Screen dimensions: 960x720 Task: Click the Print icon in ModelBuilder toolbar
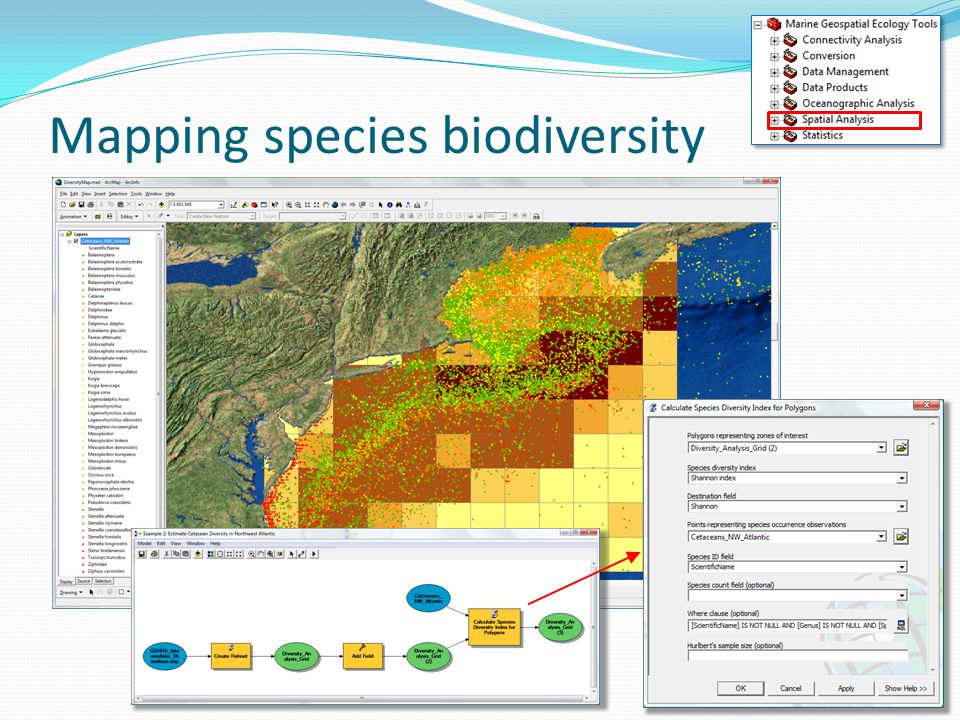pos(154,554)
